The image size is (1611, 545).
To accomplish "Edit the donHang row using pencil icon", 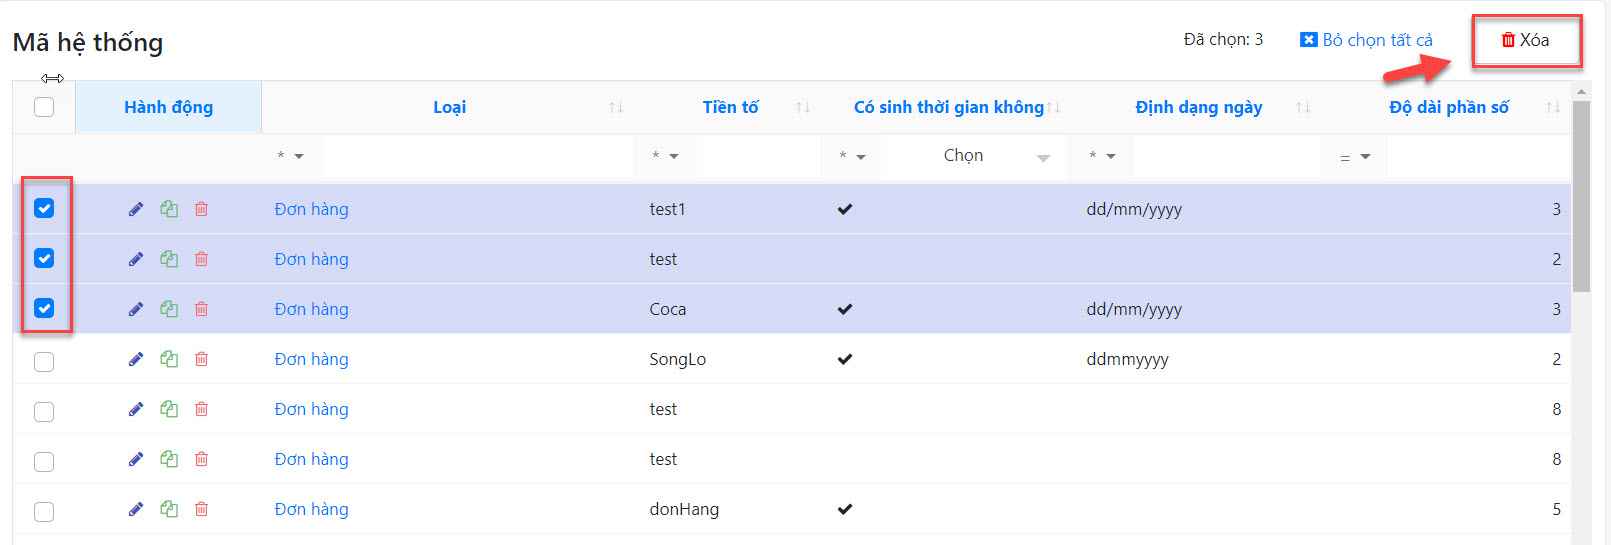I will tap(136, 509).
